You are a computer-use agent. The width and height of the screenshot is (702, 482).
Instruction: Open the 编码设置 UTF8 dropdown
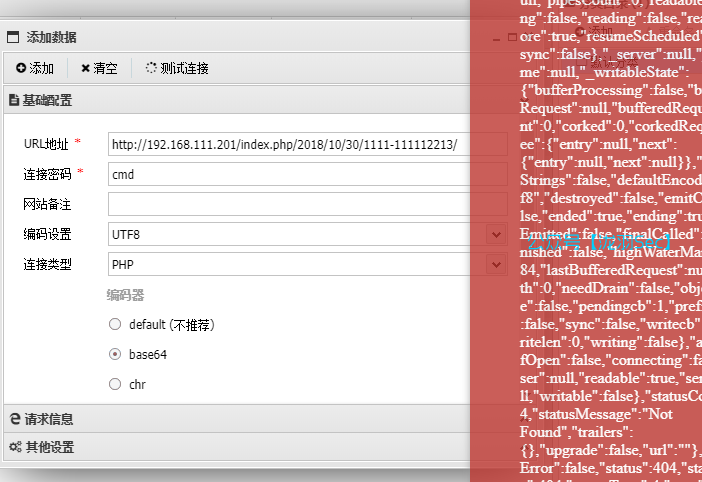[496, 234]
